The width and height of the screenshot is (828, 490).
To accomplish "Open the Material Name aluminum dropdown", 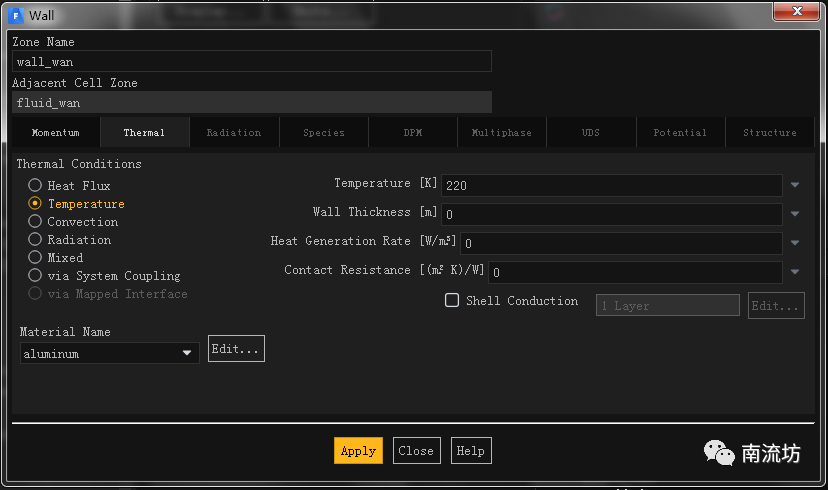I will pyautogui.click(x=109, y=354).
